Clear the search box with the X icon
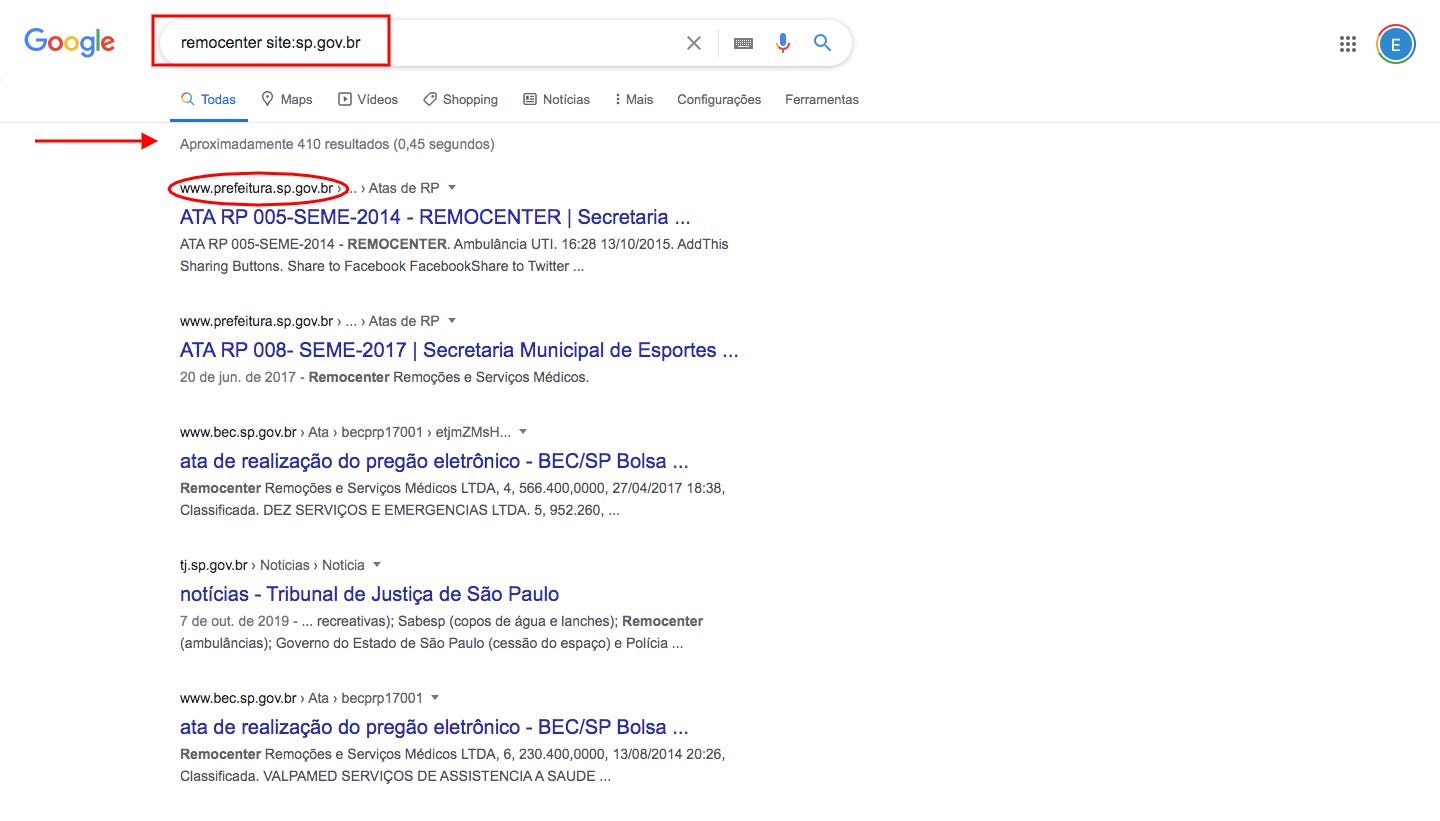Viewport: 1440px width, 821px height. (x=693, y=43)
